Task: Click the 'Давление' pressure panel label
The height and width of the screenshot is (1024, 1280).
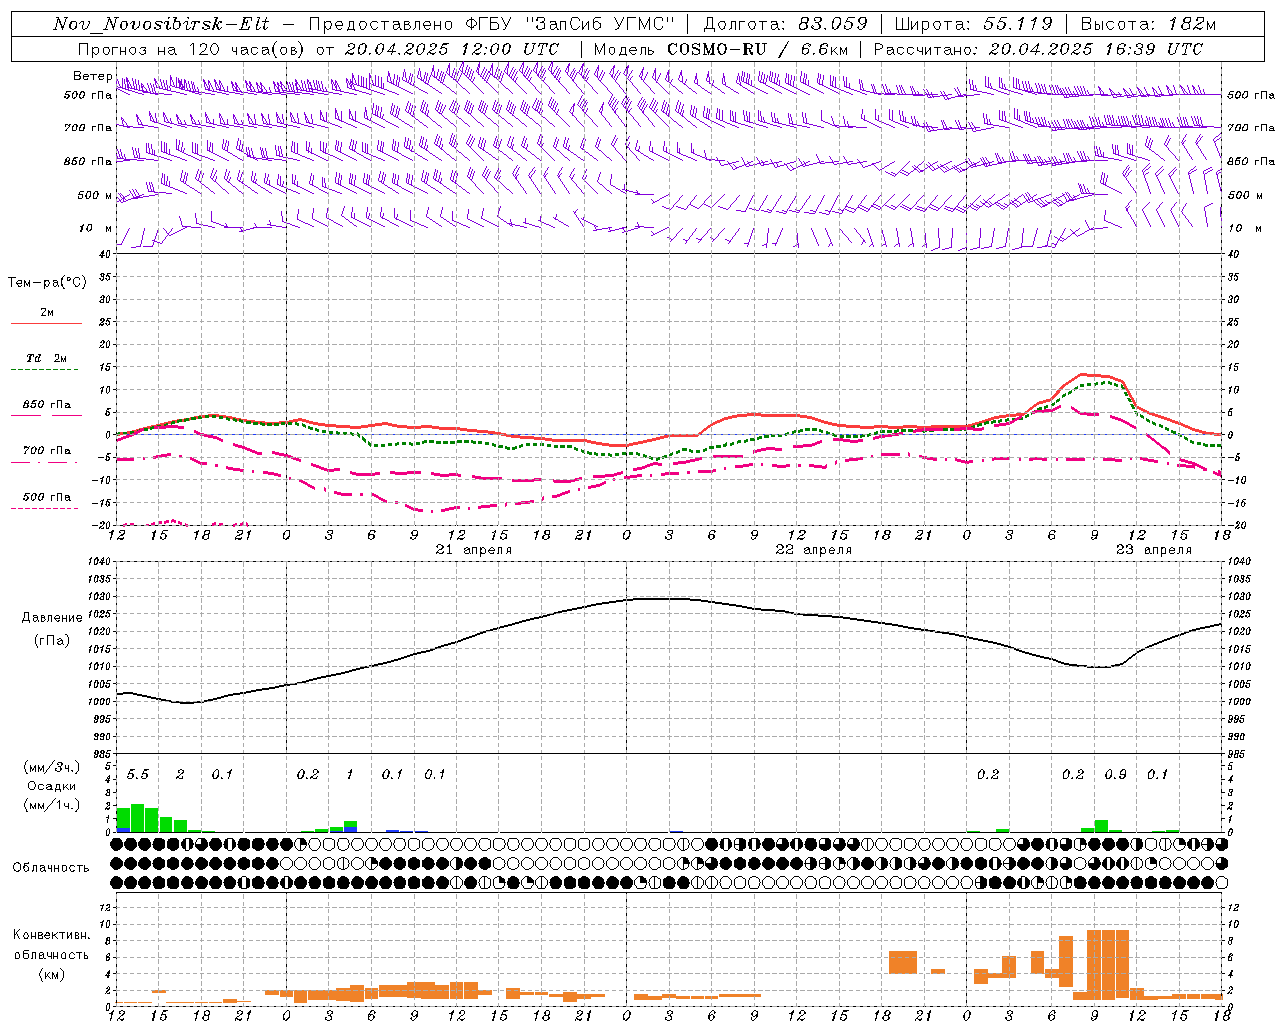Action: [x=52, y=618]
